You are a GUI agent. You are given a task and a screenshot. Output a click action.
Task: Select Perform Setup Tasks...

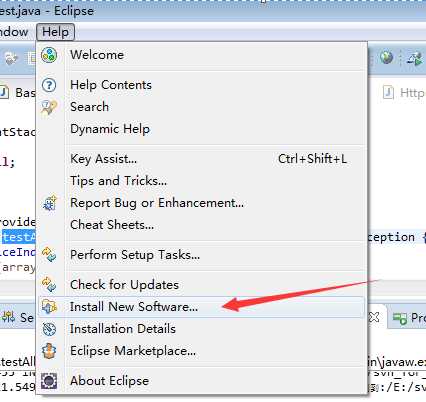(x=201, y=255)
